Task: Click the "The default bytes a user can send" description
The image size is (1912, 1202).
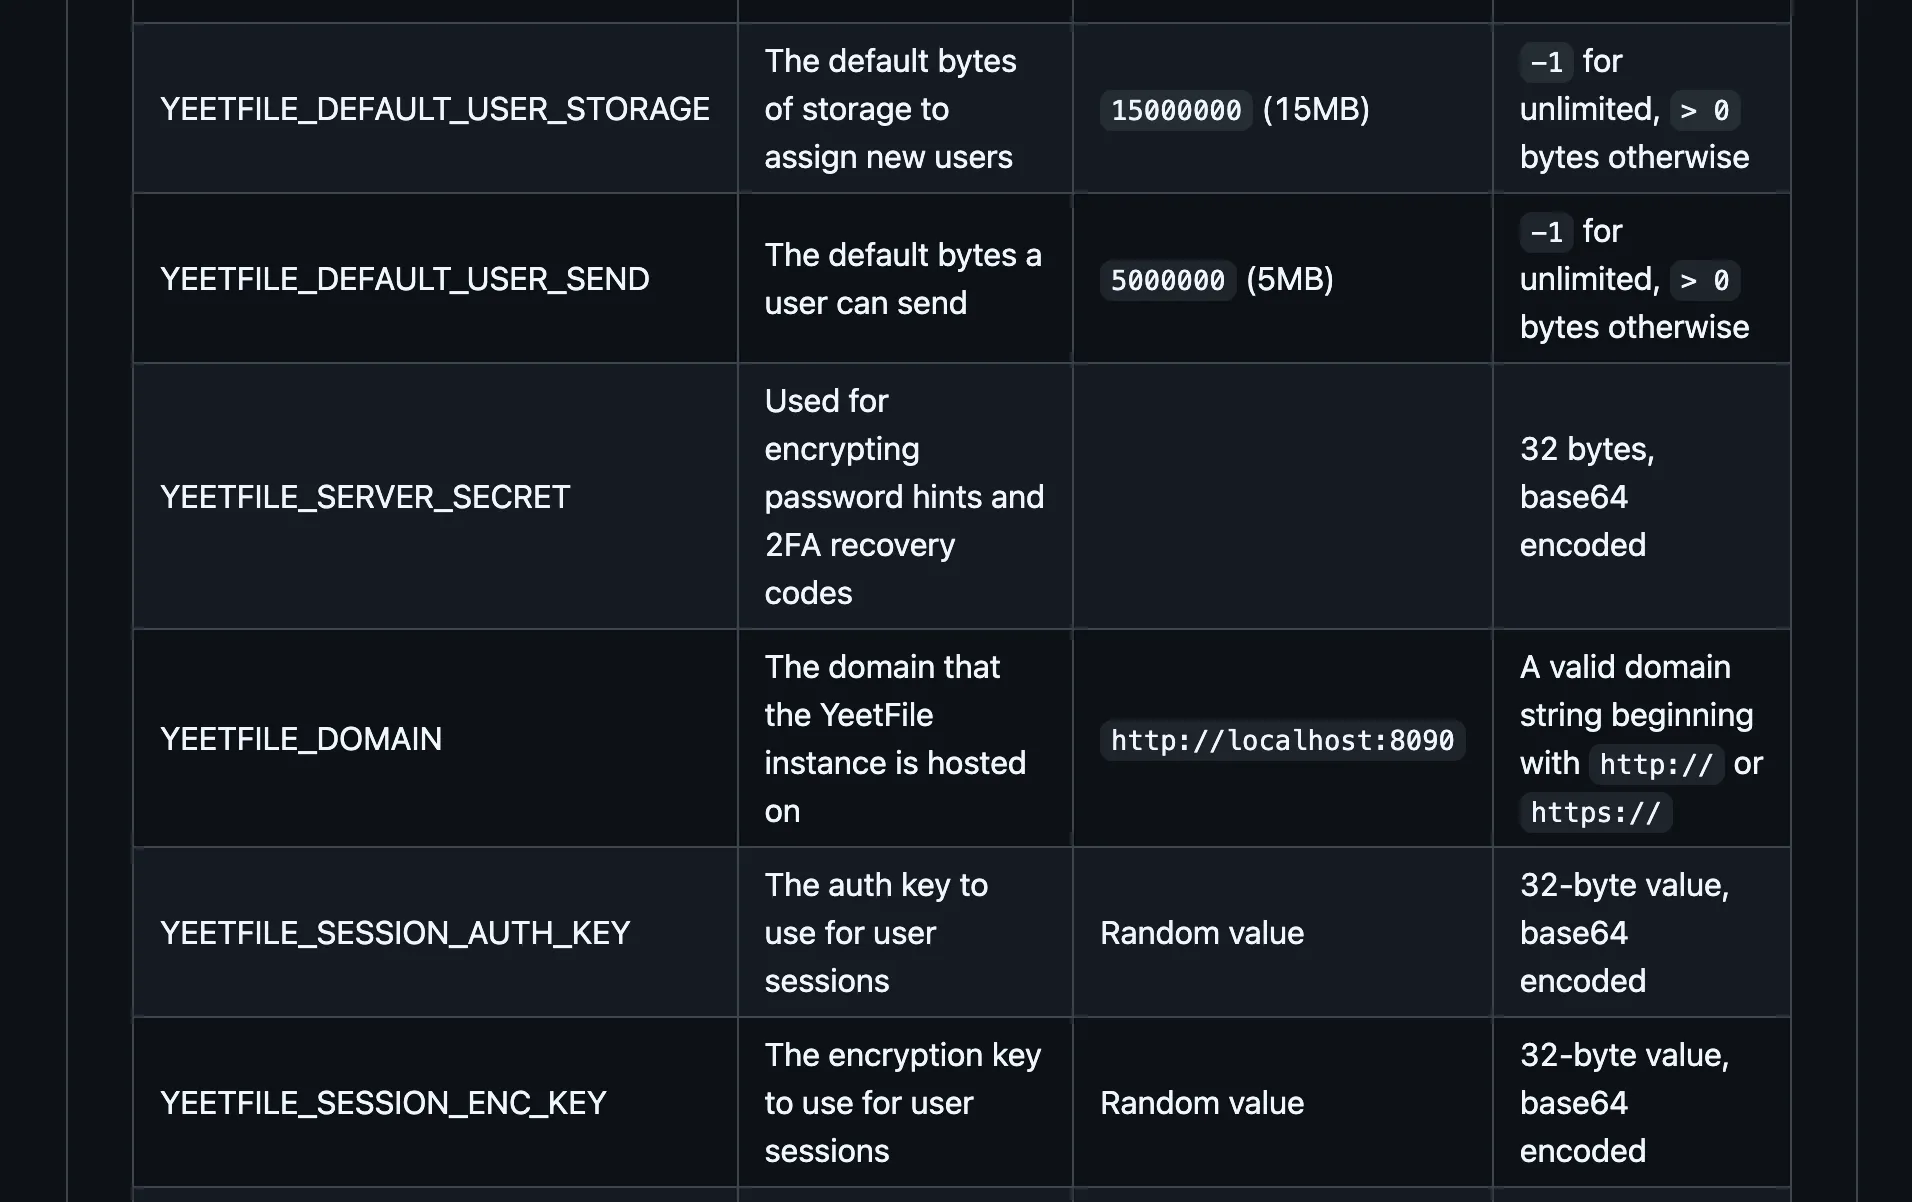Action: pyautogui.click(x=902, y=279)
